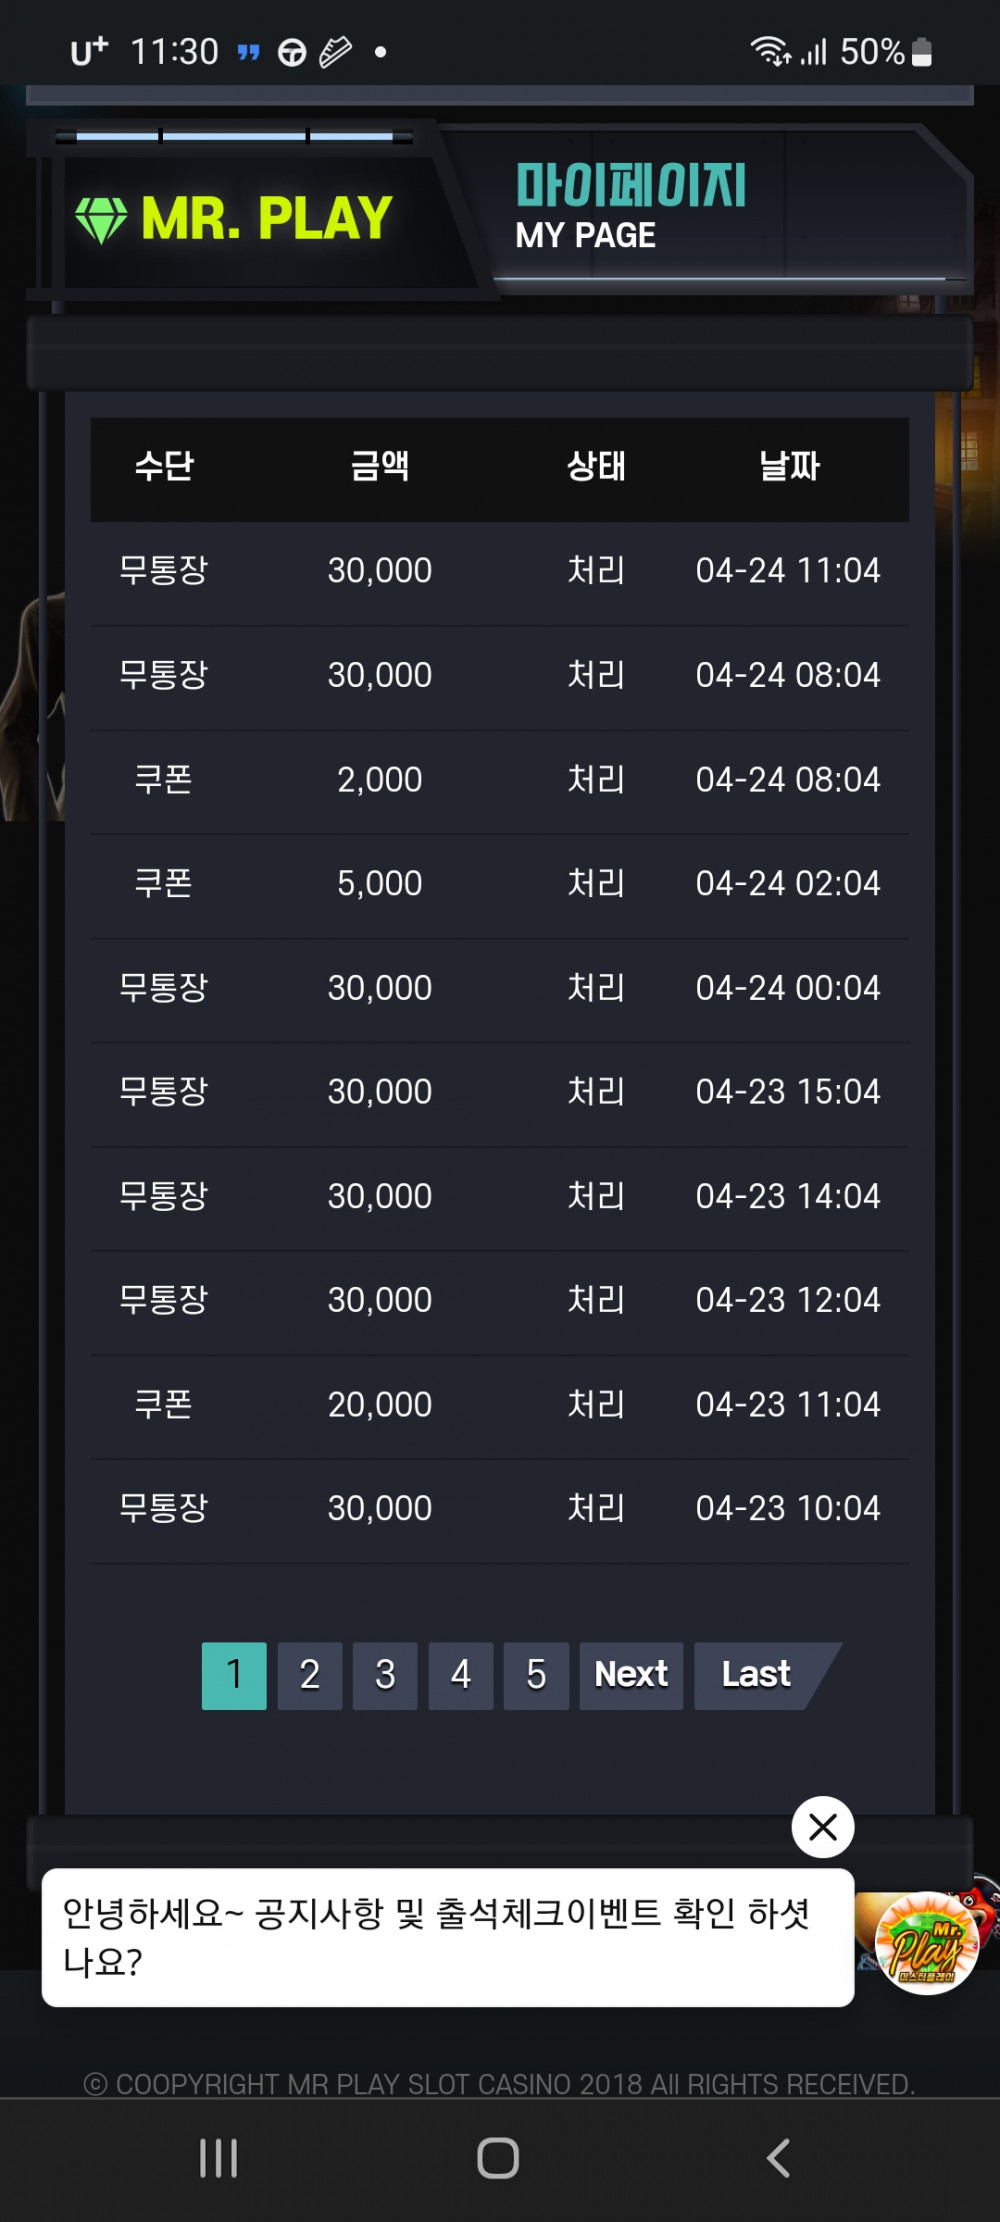Go to page 4 of history
Screen dimensions: 1000x2222
pos(461,1675)
